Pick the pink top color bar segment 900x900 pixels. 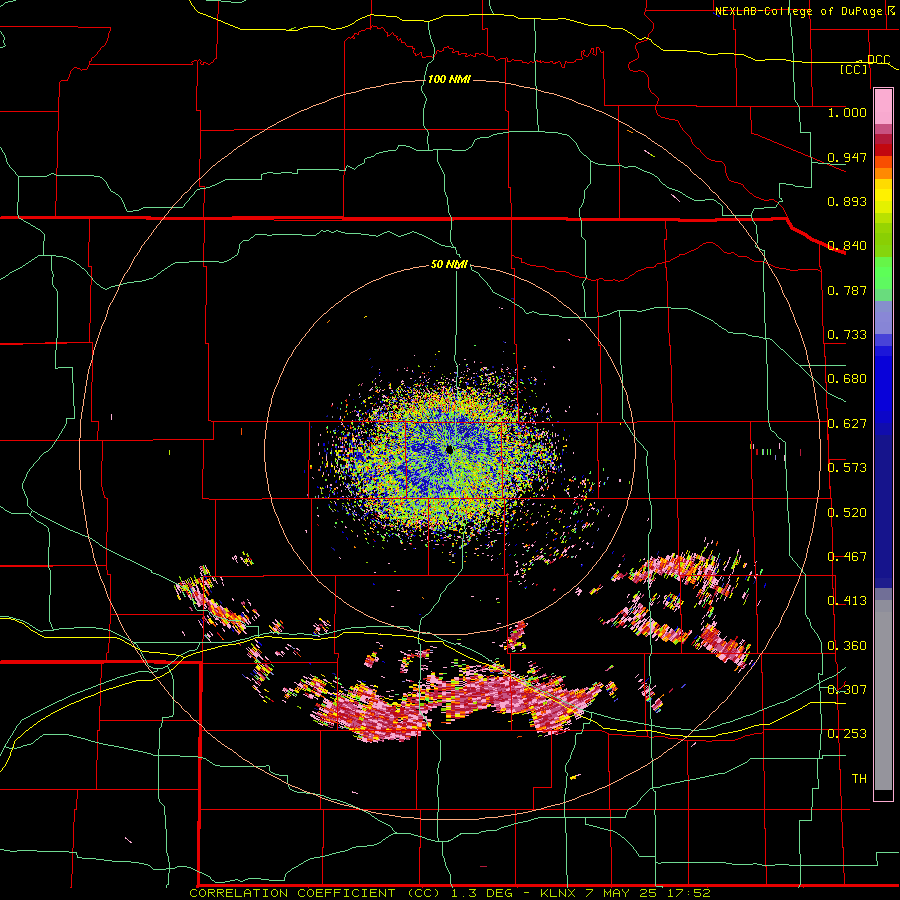tap(883, 107)
